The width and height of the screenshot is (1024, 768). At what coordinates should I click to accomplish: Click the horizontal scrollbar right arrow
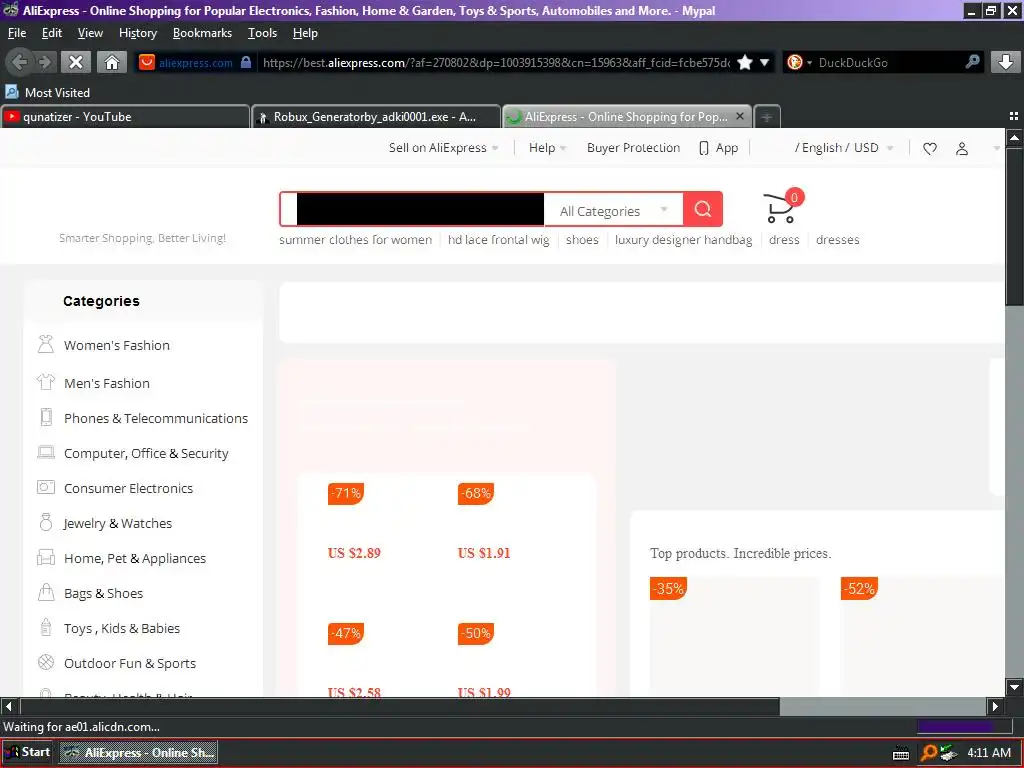(995, 706)
